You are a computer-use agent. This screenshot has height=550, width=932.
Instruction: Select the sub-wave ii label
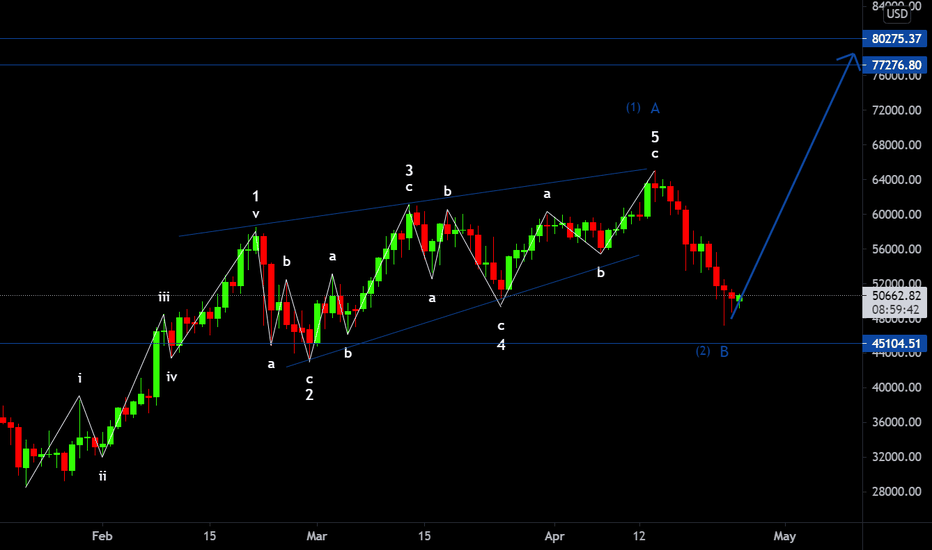(102, 476)
